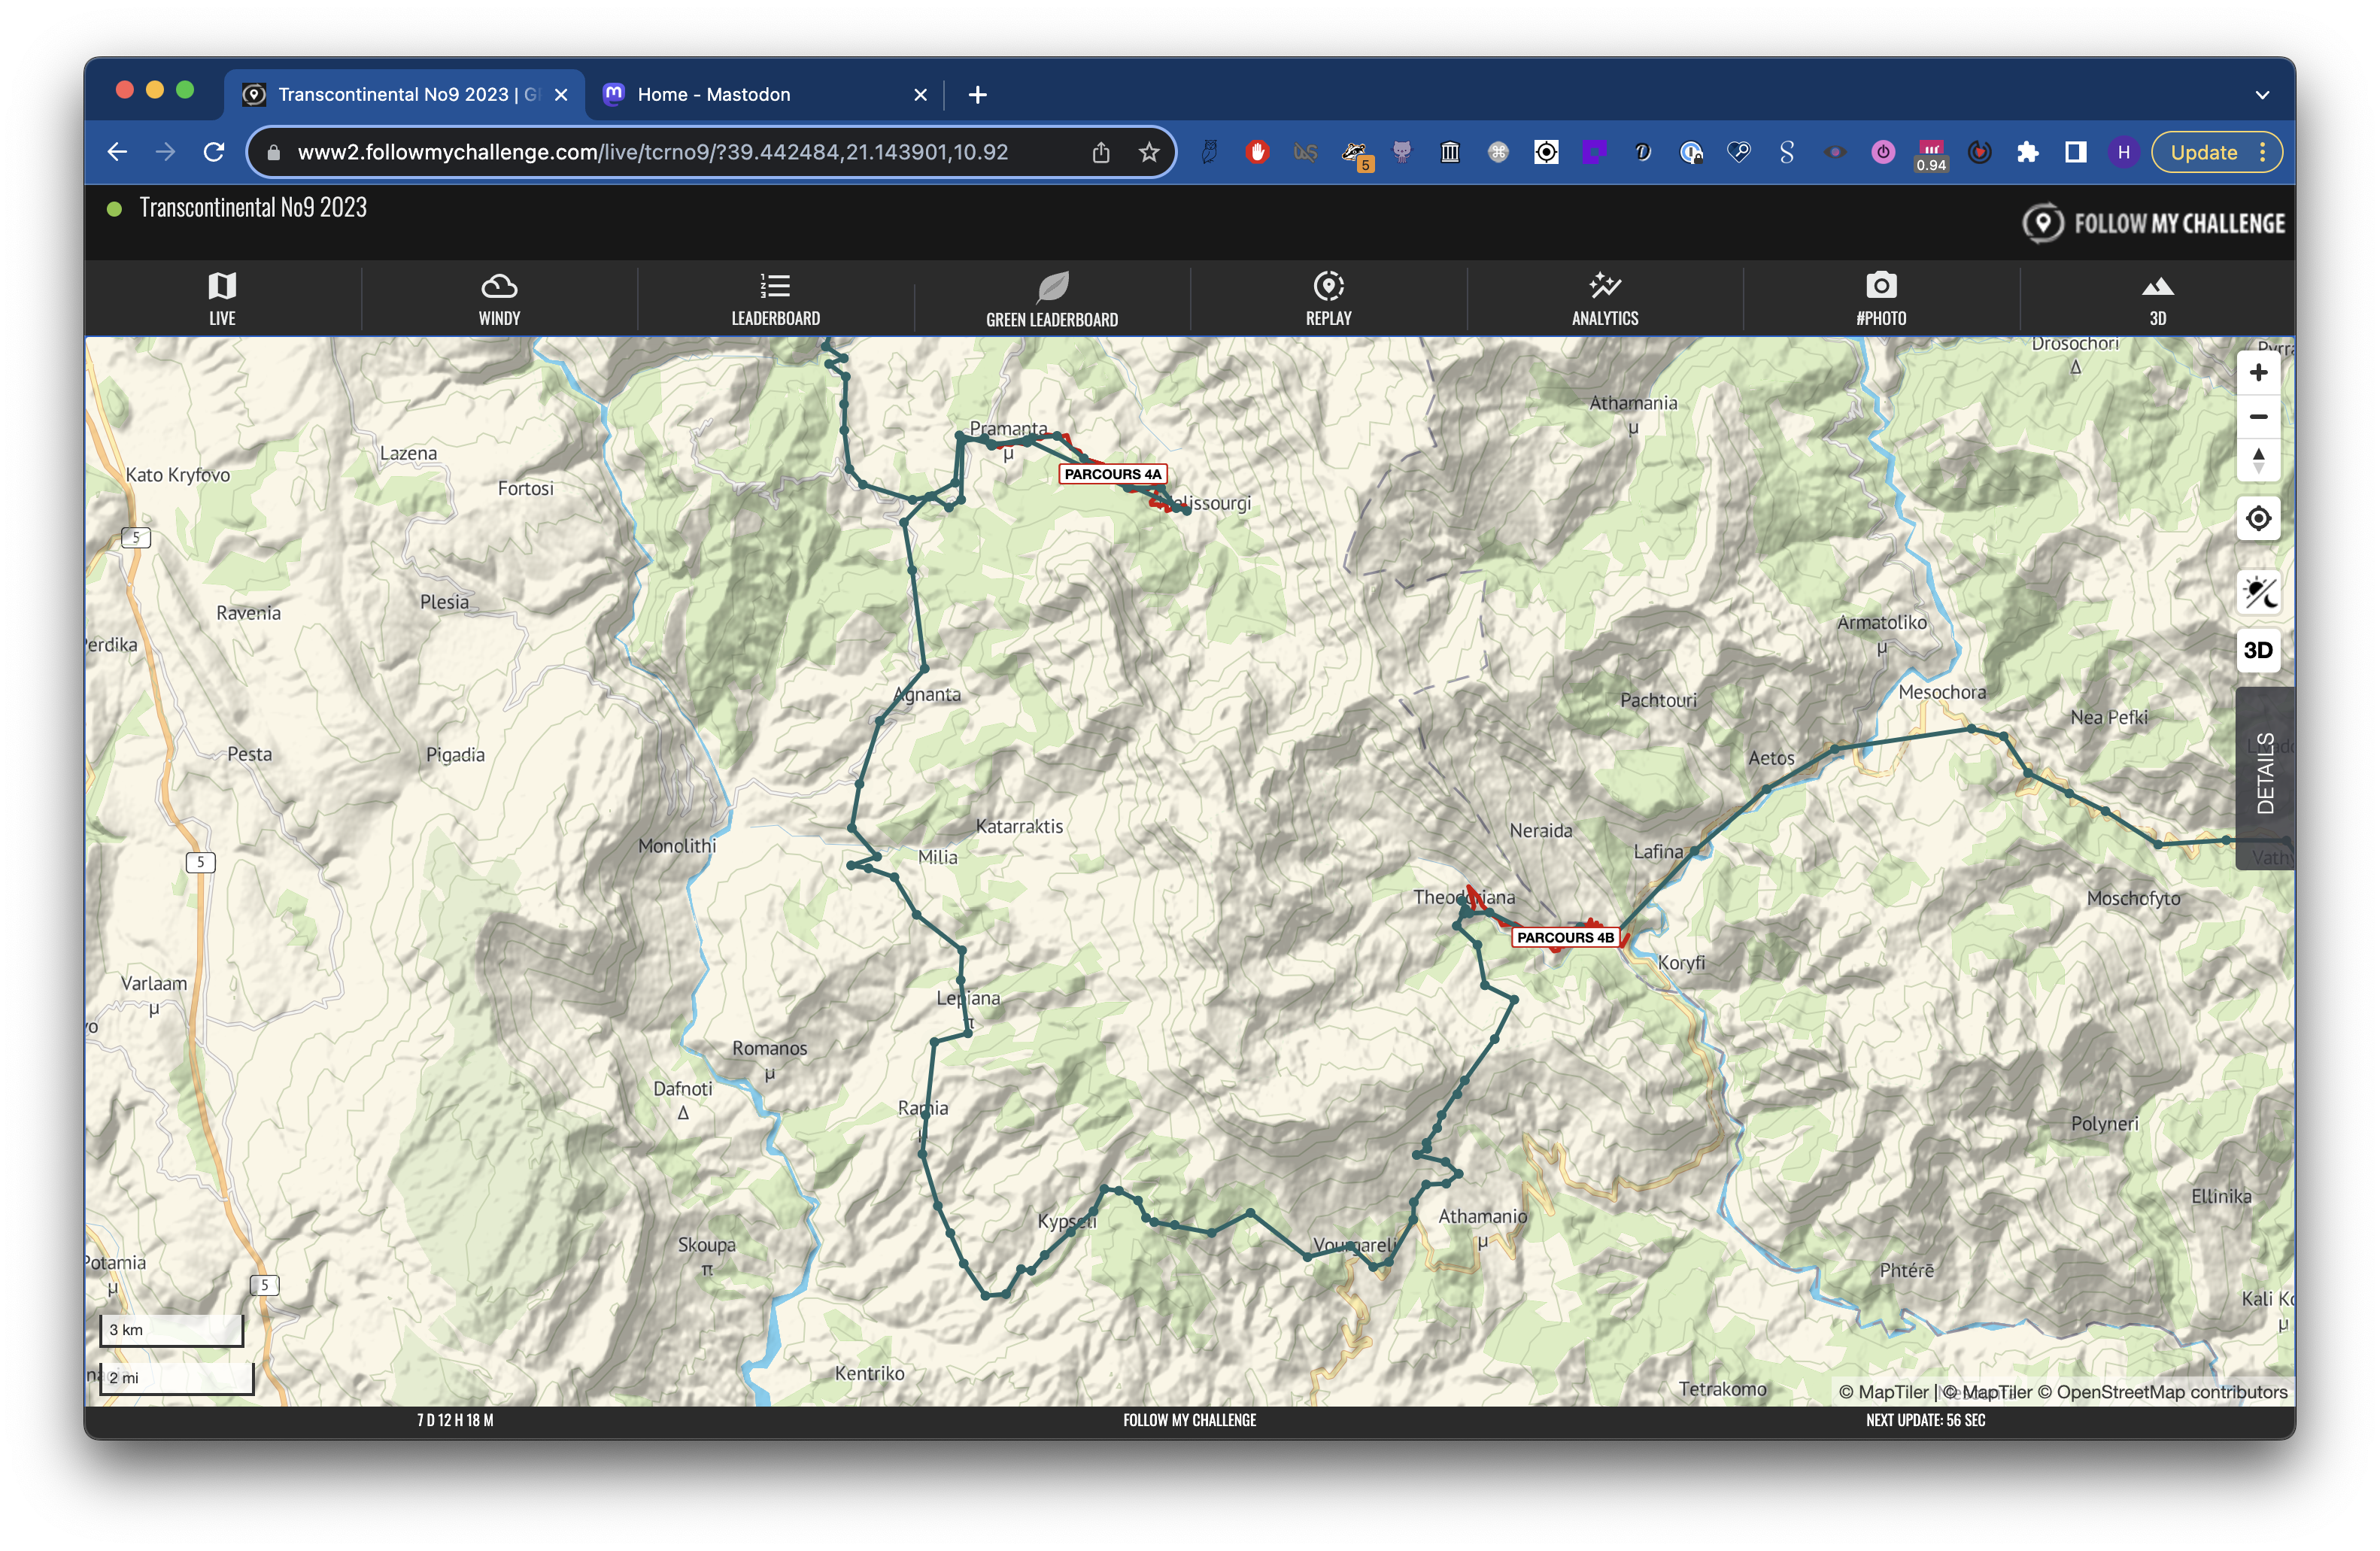Click the Pramanta town label
This screenshot has height=1551, width=2380.
(1008, 429)
